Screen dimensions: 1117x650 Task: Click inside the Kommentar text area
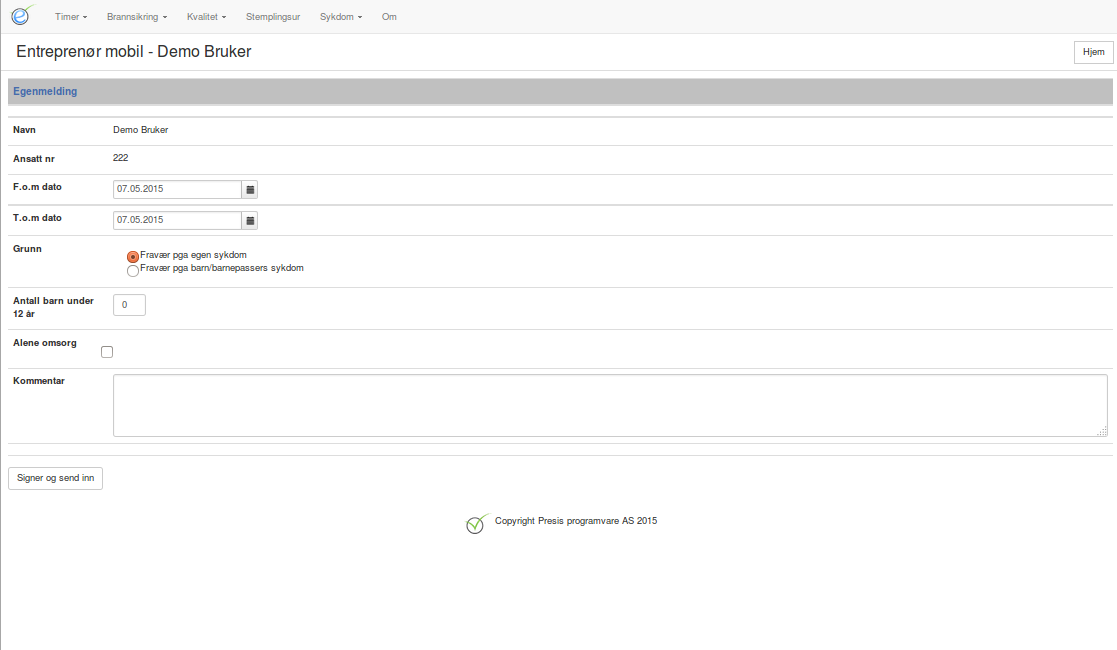(610, 406)
